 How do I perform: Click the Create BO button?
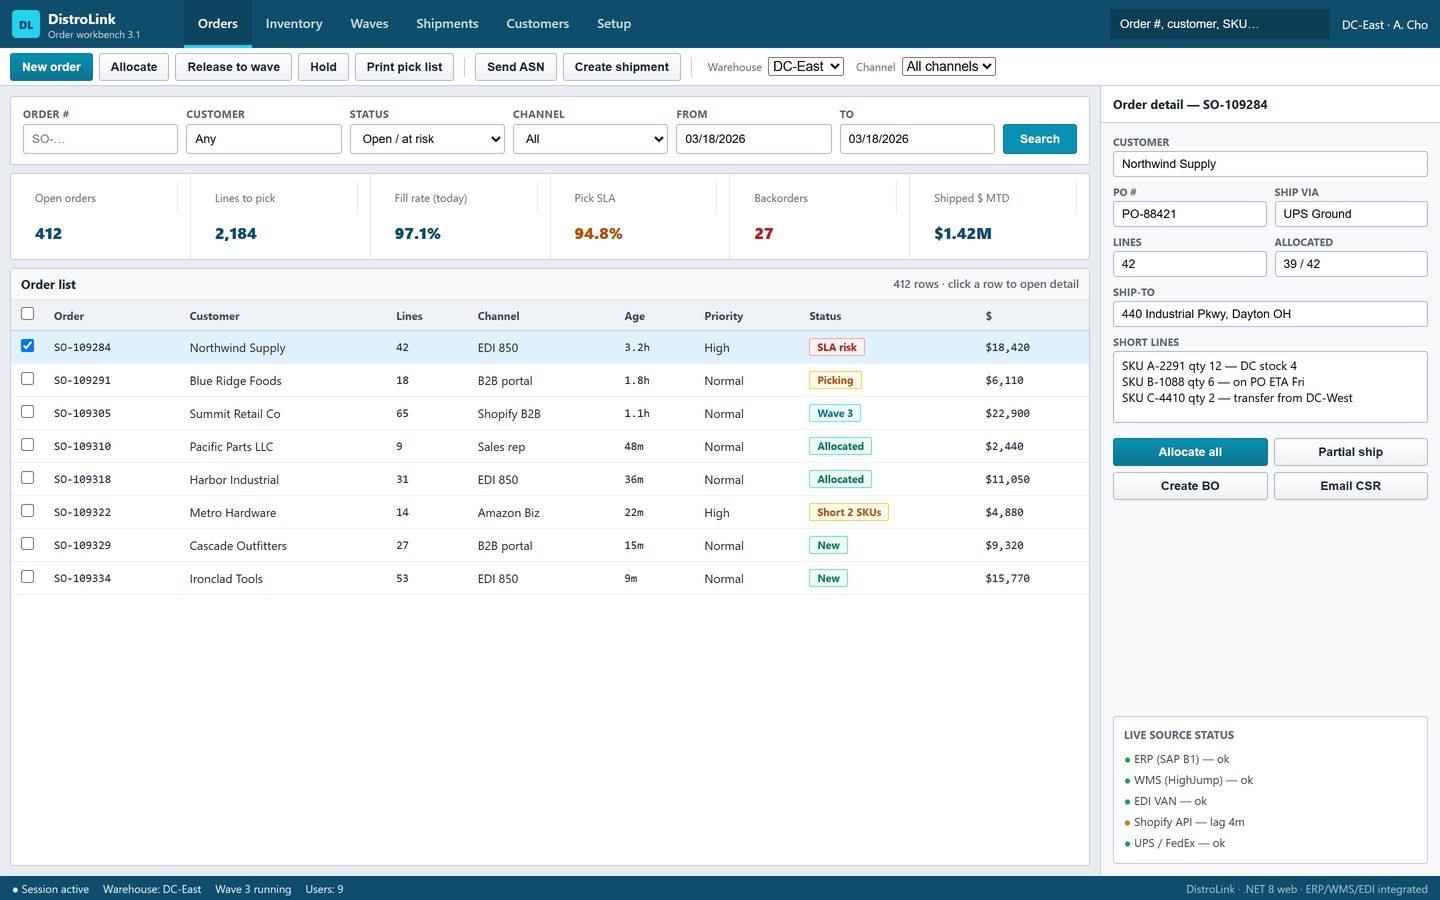1190,486
